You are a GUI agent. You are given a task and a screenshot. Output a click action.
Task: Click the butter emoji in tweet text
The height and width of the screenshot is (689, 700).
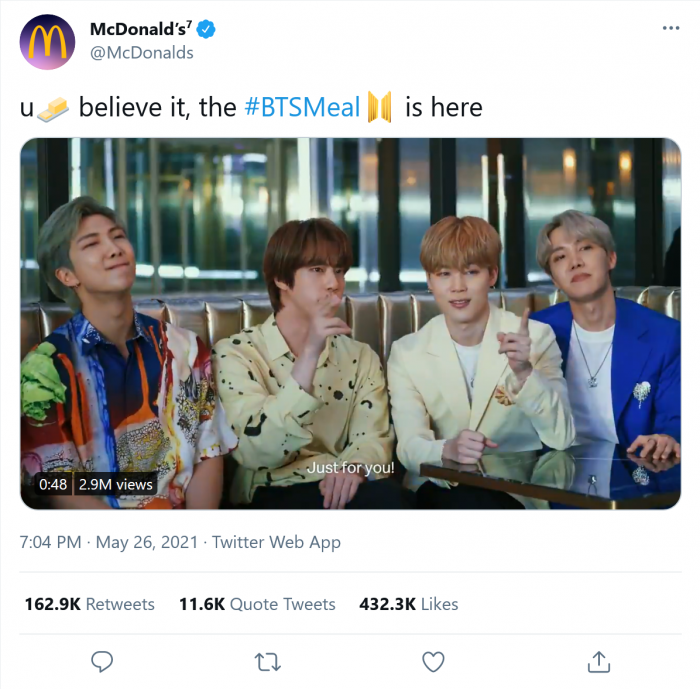coord(54,108)
